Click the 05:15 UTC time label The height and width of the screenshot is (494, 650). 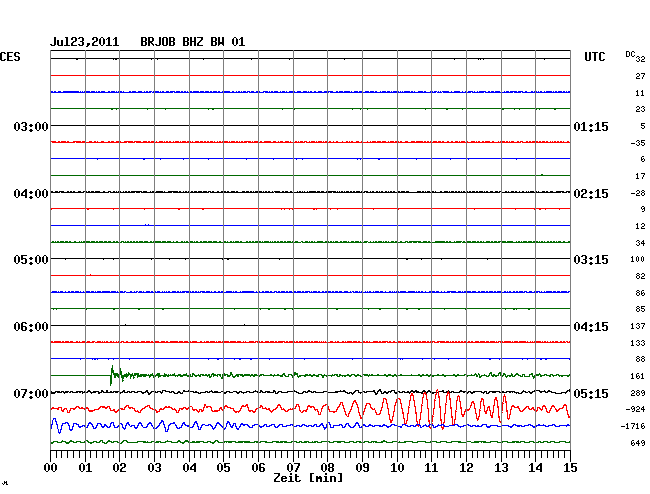tap(591, 393)
